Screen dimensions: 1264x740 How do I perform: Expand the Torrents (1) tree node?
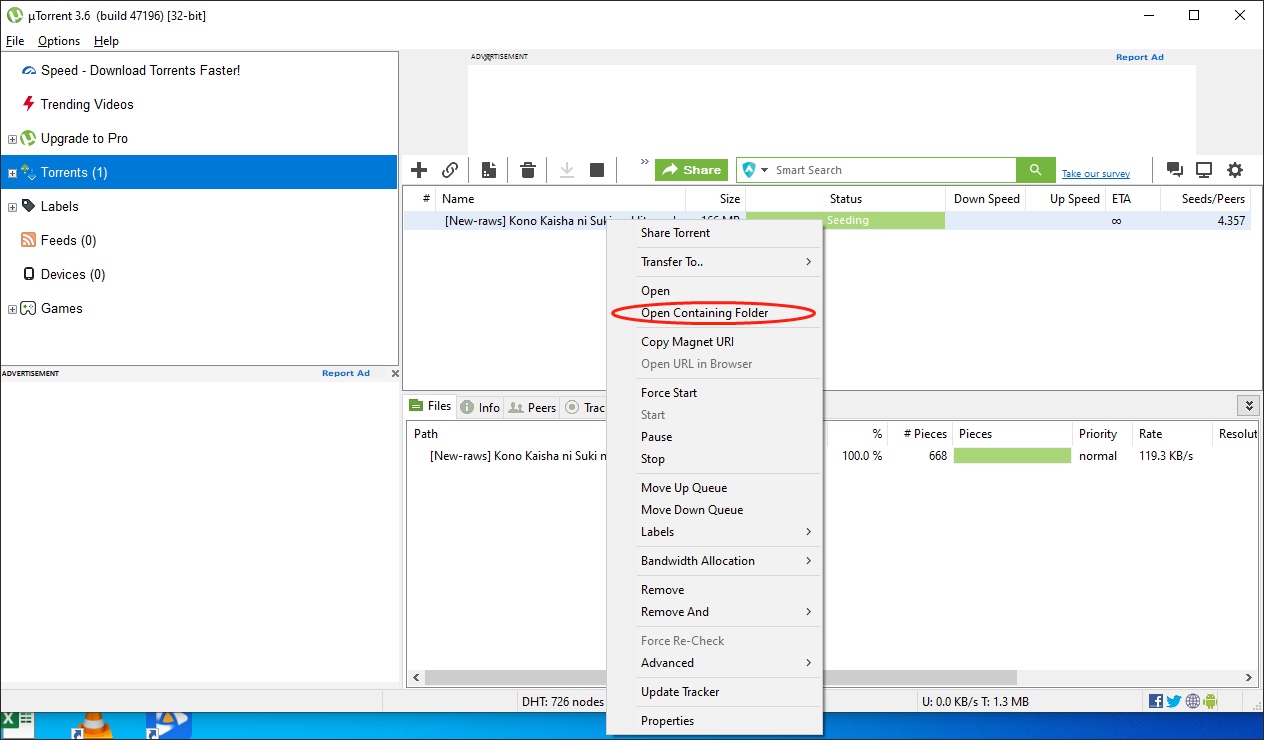click(12, 173)
